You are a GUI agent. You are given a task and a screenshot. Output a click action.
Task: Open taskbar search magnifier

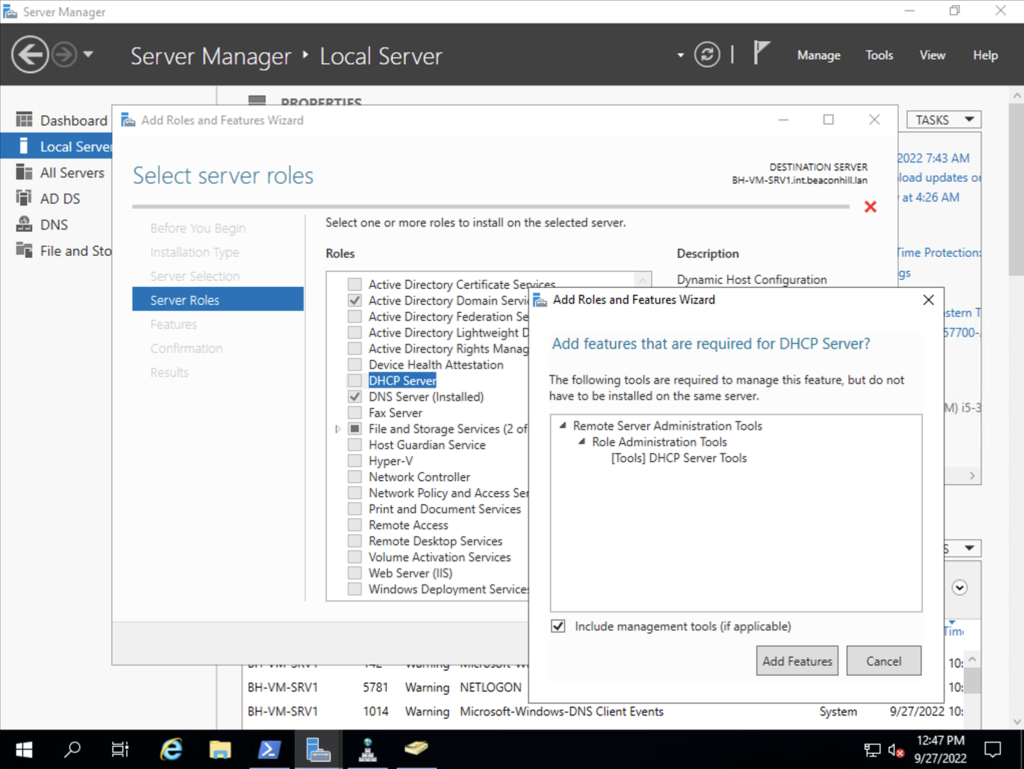tap(72, 749)
